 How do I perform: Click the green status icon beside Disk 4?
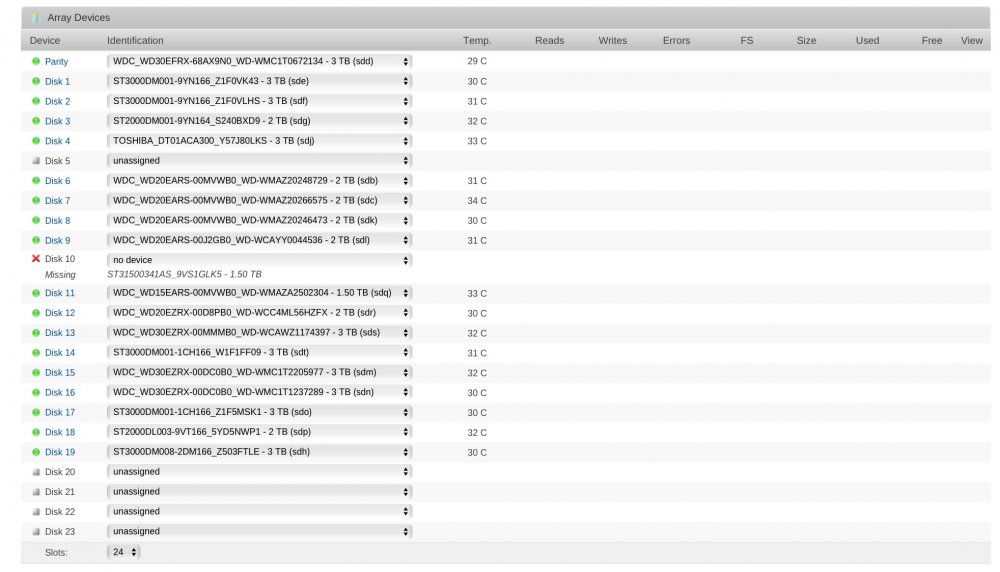click(36, 140)
